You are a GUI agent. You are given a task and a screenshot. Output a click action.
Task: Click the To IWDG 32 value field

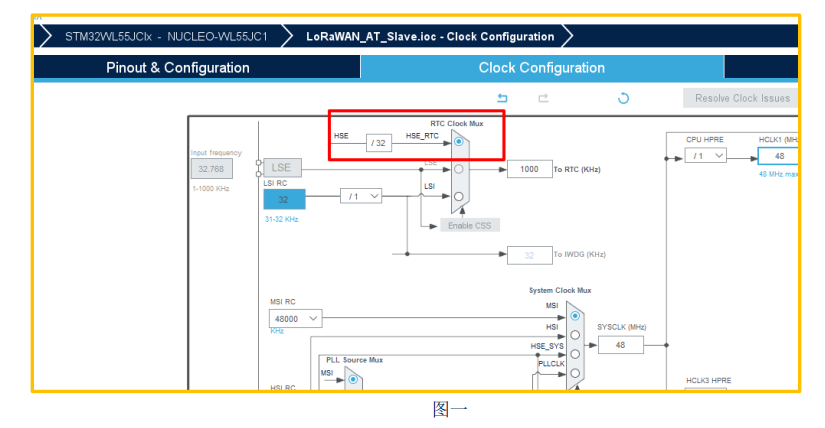pyautogui.click(x=529, y=255)
